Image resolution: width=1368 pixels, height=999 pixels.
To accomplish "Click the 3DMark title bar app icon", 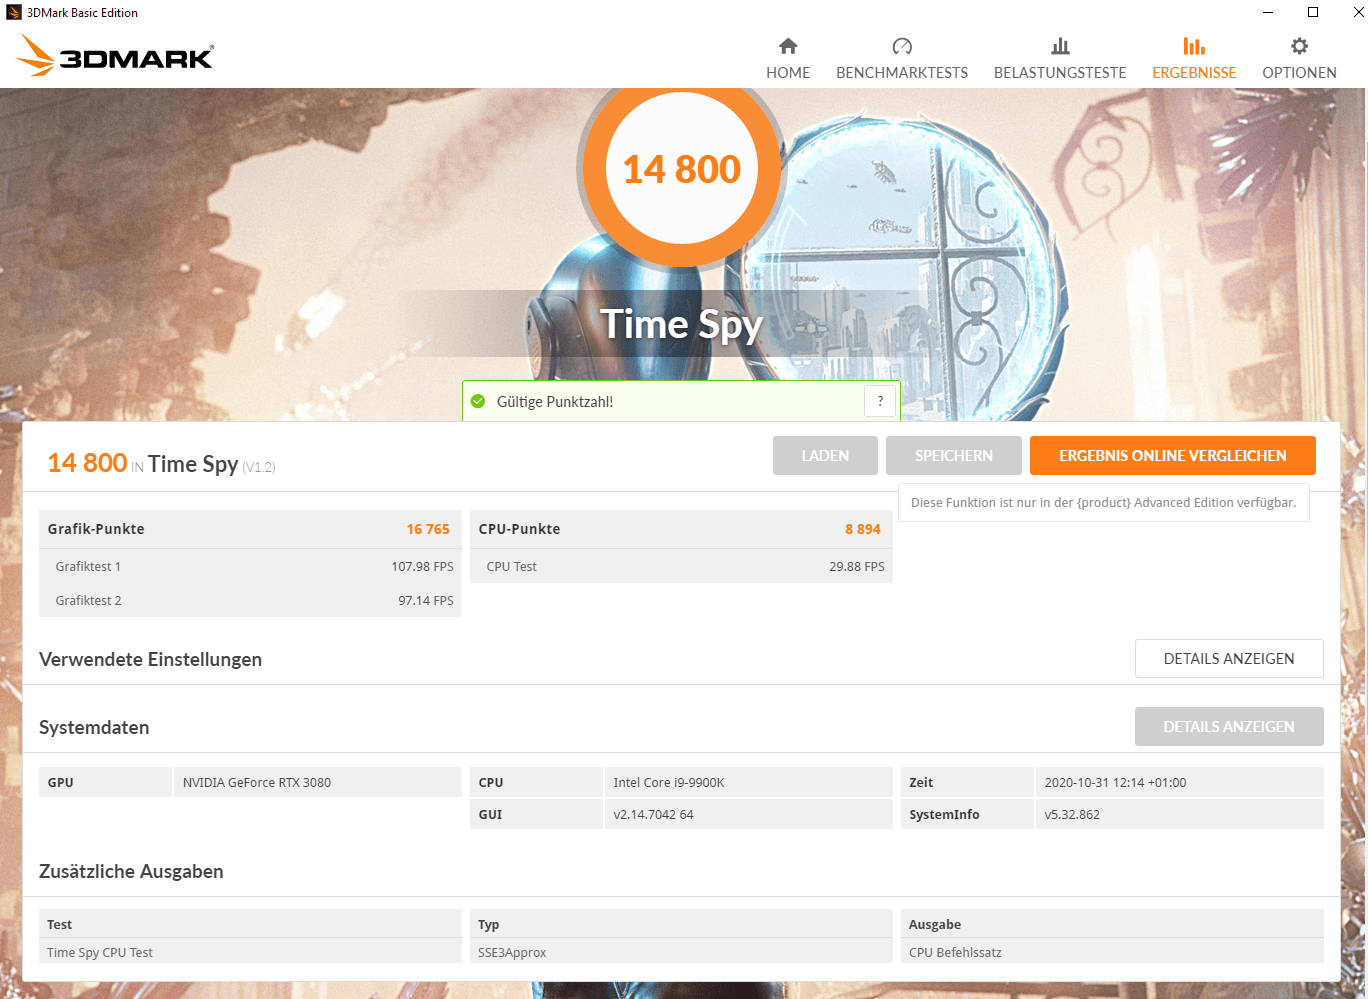I will pos(14,12).
